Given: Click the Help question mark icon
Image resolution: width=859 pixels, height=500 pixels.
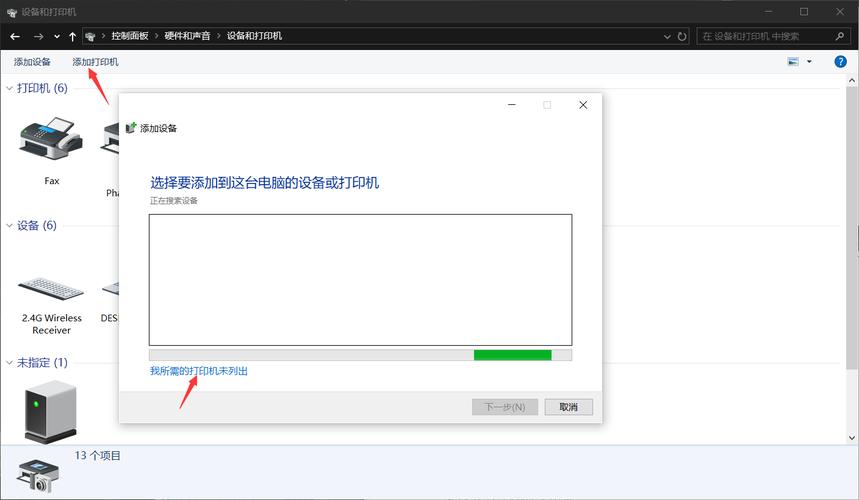Looking at the screenshot, I should [839, 62].
